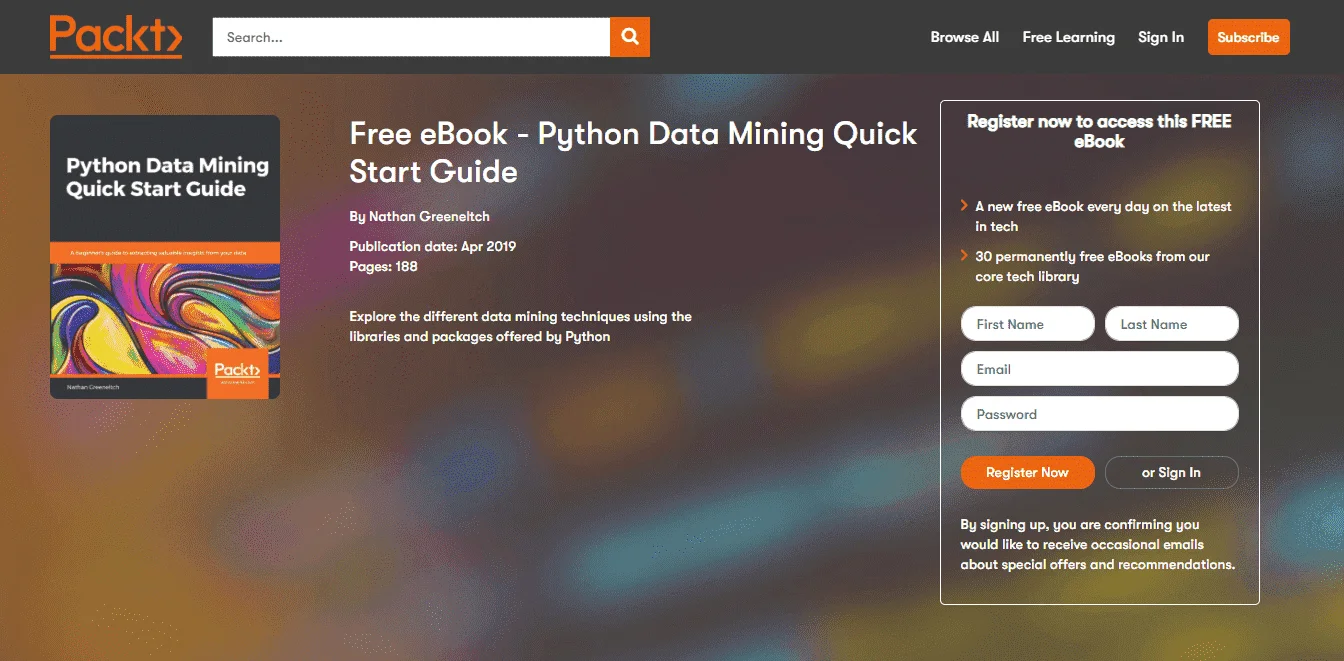Click the 'or Sign In' button
1344x661 pixels.
click(x=1172, y=472)
